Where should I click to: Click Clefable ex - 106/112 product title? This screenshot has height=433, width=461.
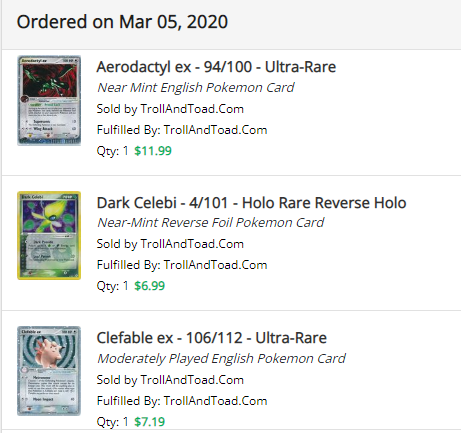pyautogui.click(x=211, y=338)
